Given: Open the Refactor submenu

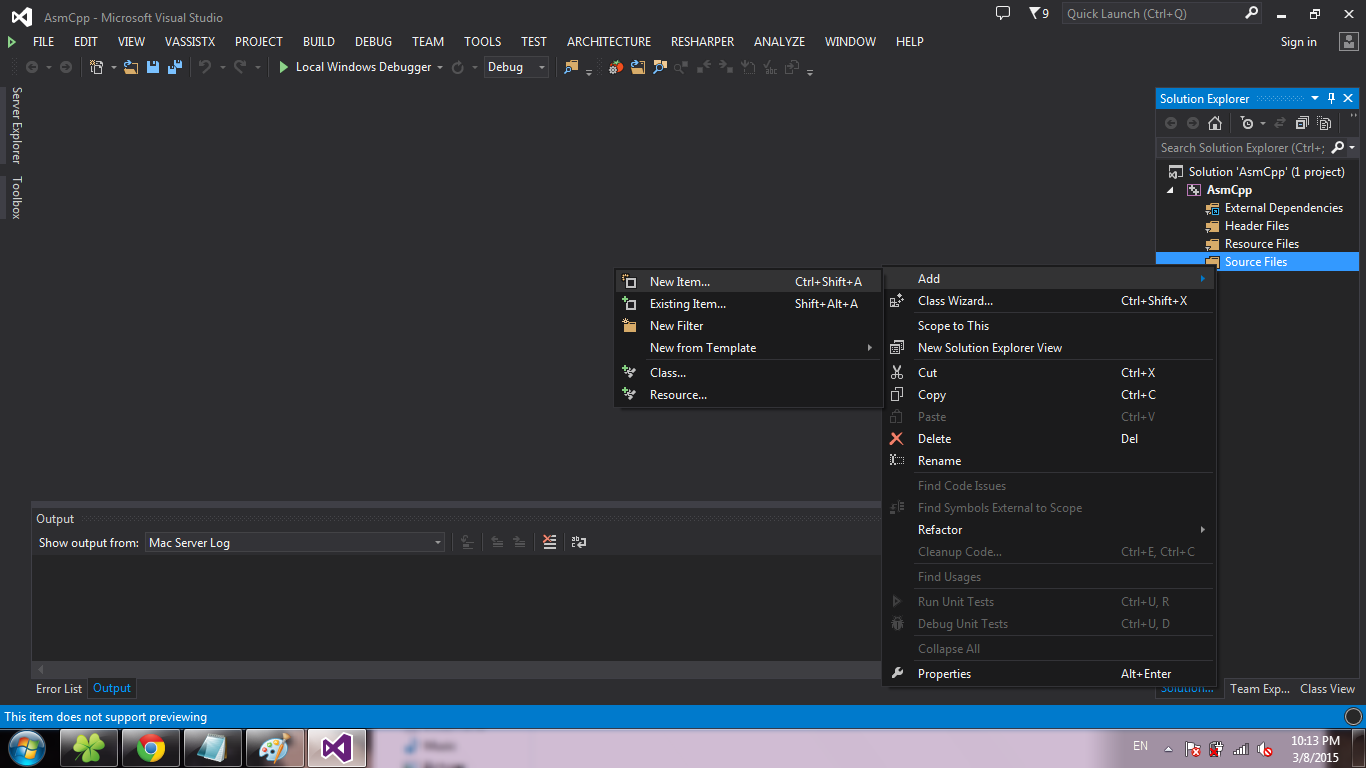Looking at the screenshot, I should pyautogui.click(x=1049, y=530).
